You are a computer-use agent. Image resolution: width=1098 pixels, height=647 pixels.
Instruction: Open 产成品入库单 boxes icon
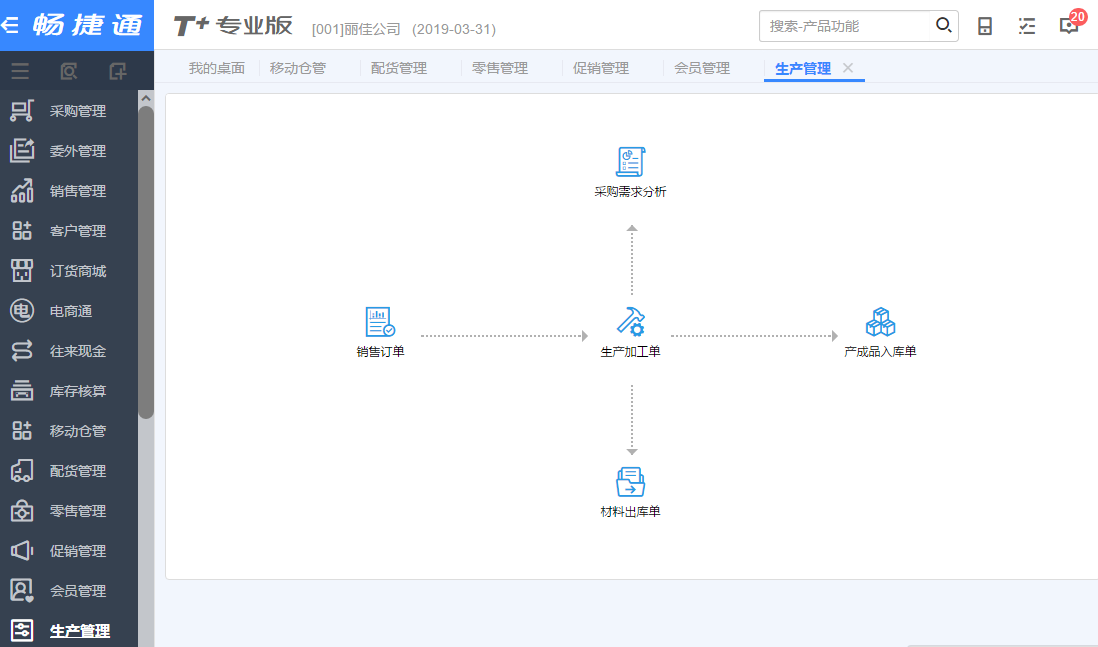click(x=880, y=322)
